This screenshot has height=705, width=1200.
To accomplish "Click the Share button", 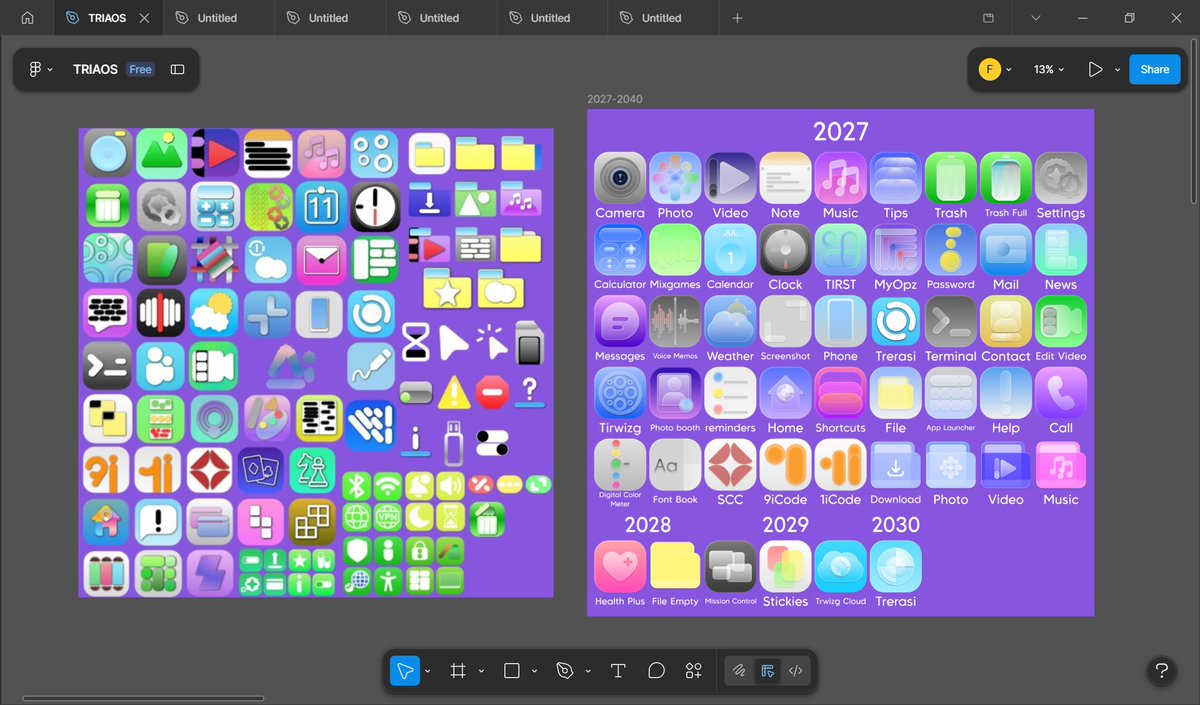I will (x=1154, y=69).
